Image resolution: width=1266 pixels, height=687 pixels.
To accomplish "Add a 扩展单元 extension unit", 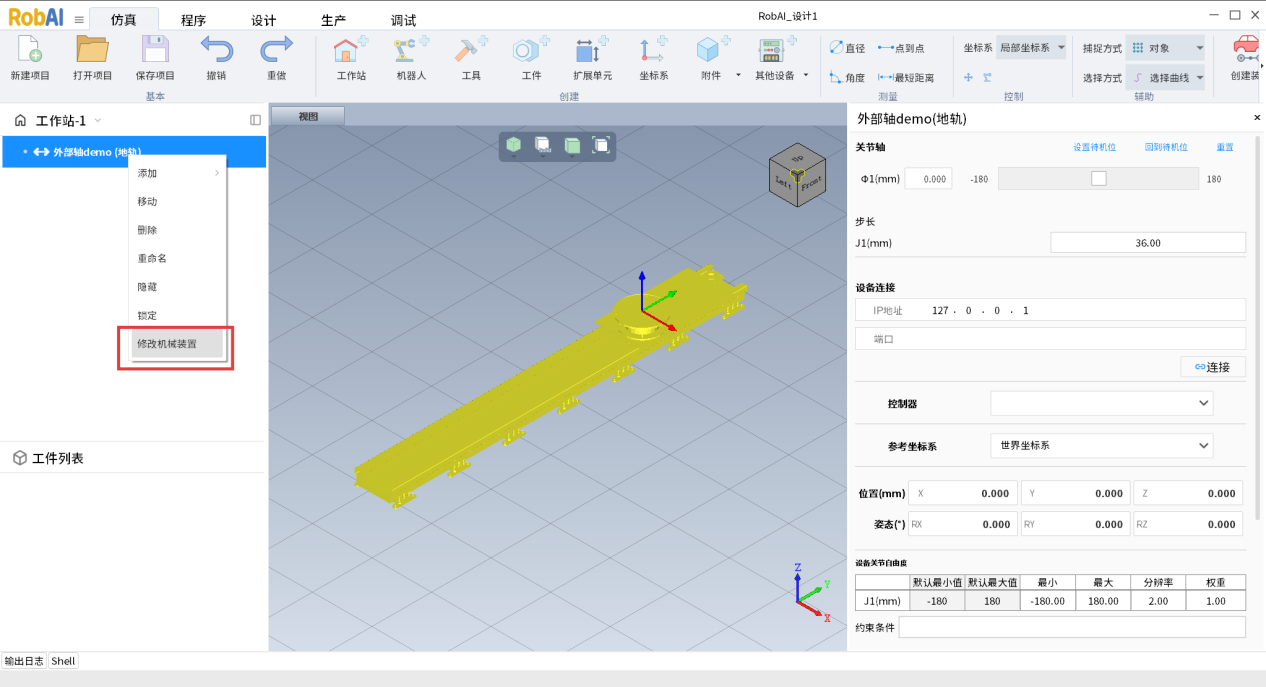I will pyautogui.click(x=592, y=58).
